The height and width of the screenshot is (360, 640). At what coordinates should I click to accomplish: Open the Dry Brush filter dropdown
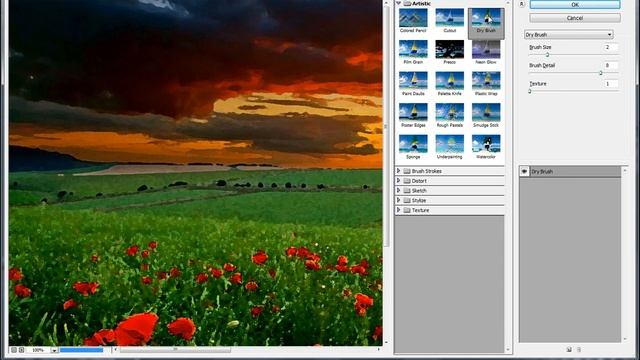[569, 35]
